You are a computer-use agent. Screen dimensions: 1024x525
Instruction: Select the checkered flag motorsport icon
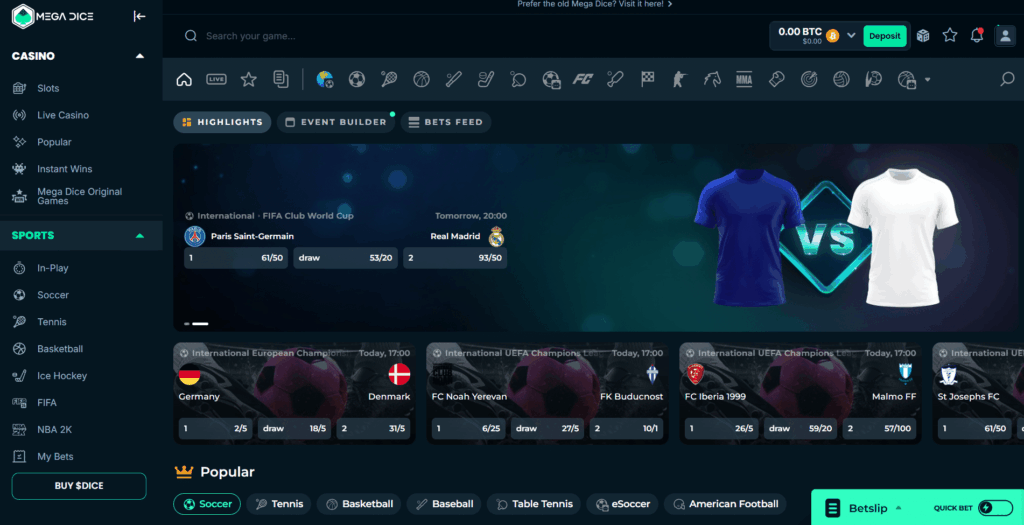click(x=647, y=80)
